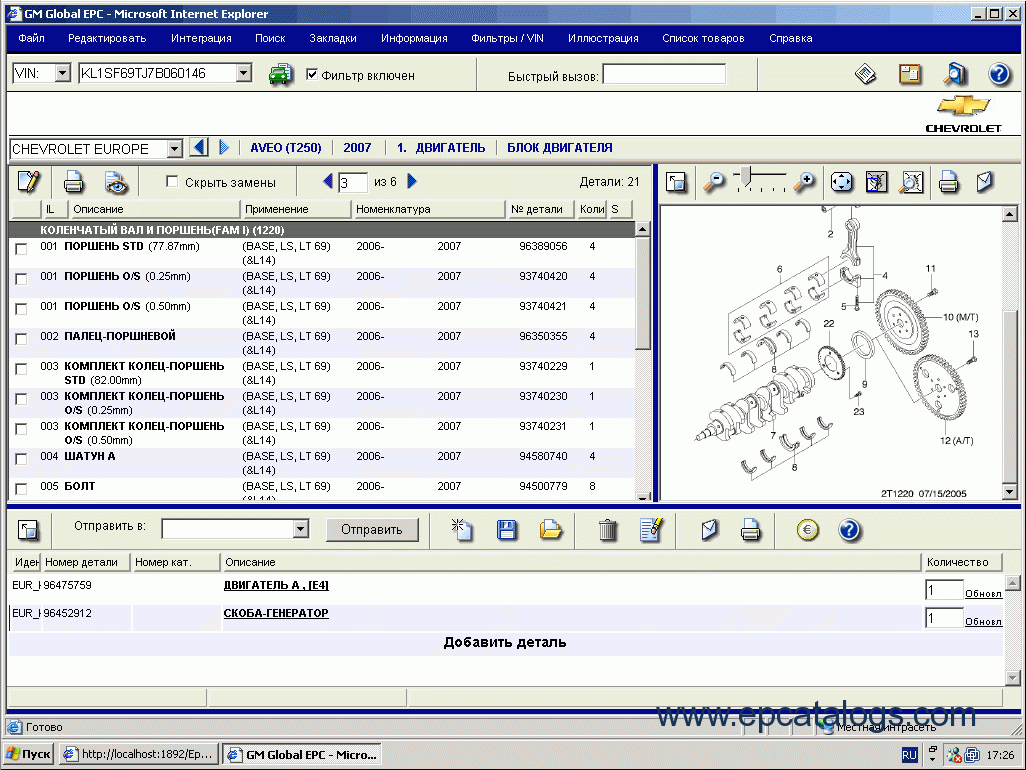Click the Быстрый вызов input field
1026x770 pixels.
(663, 75)
